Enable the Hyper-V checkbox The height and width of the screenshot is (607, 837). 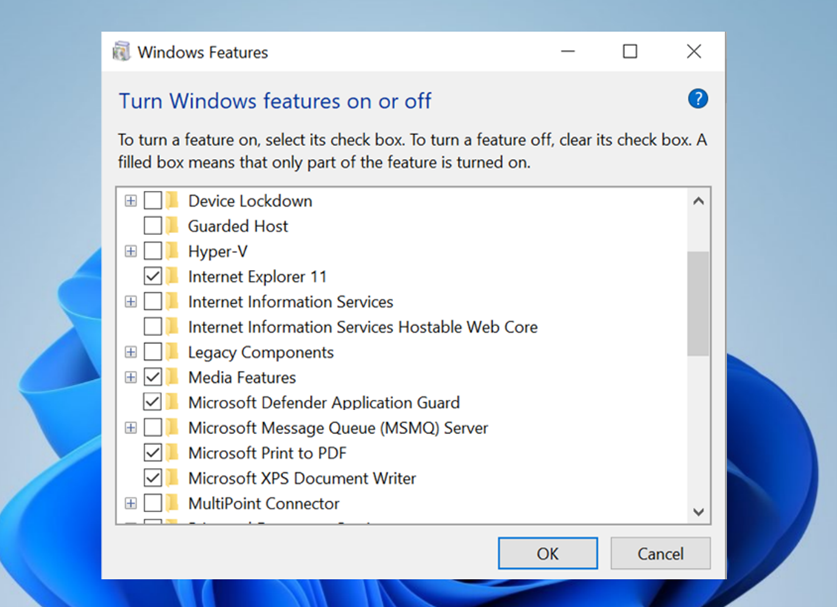pyautogui.click(x=153, y=251)
